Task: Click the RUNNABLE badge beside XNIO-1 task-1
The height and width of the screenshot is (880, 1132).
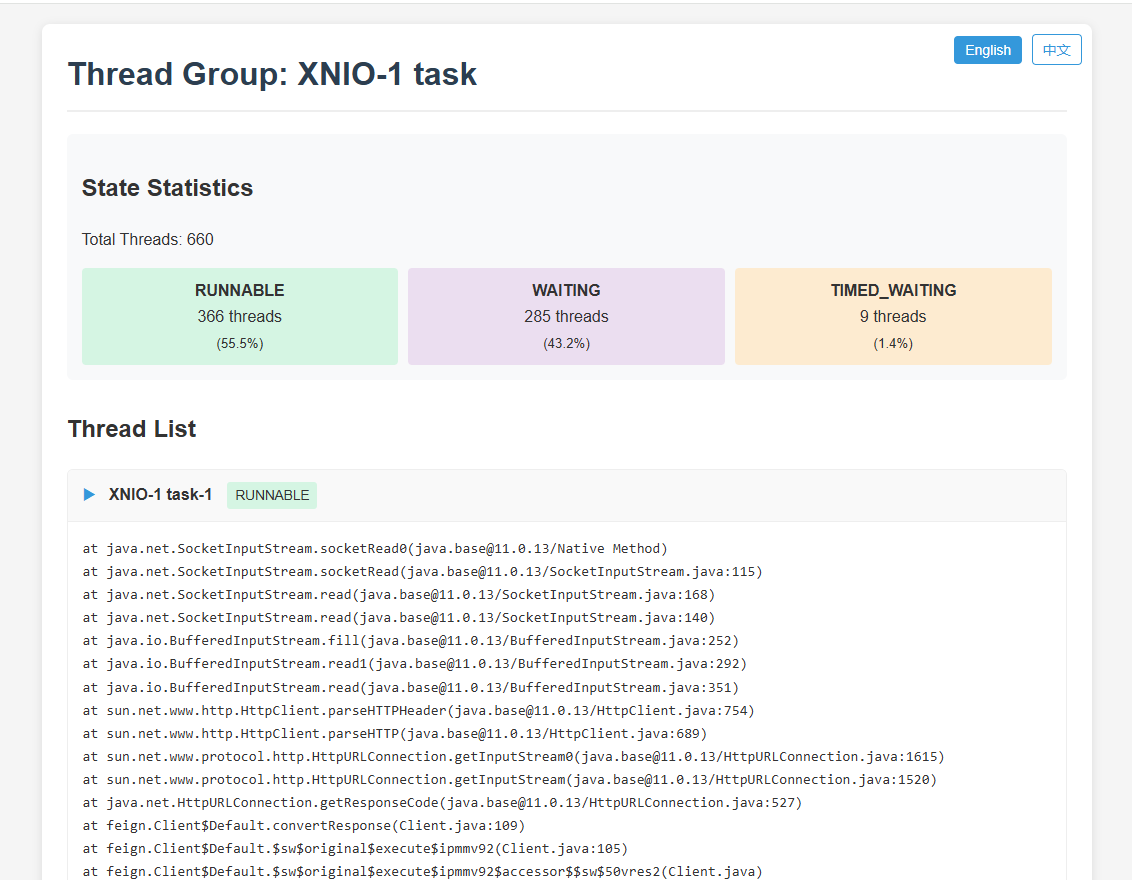Action: coord(272,495)
